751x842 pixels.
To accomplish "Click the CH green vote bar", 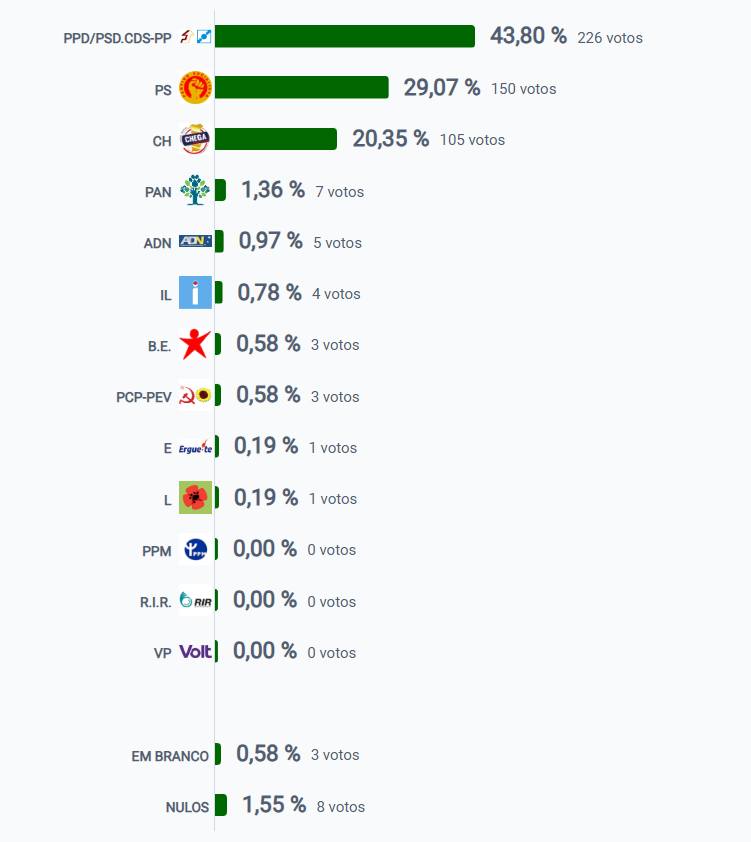I will (275, 139).
